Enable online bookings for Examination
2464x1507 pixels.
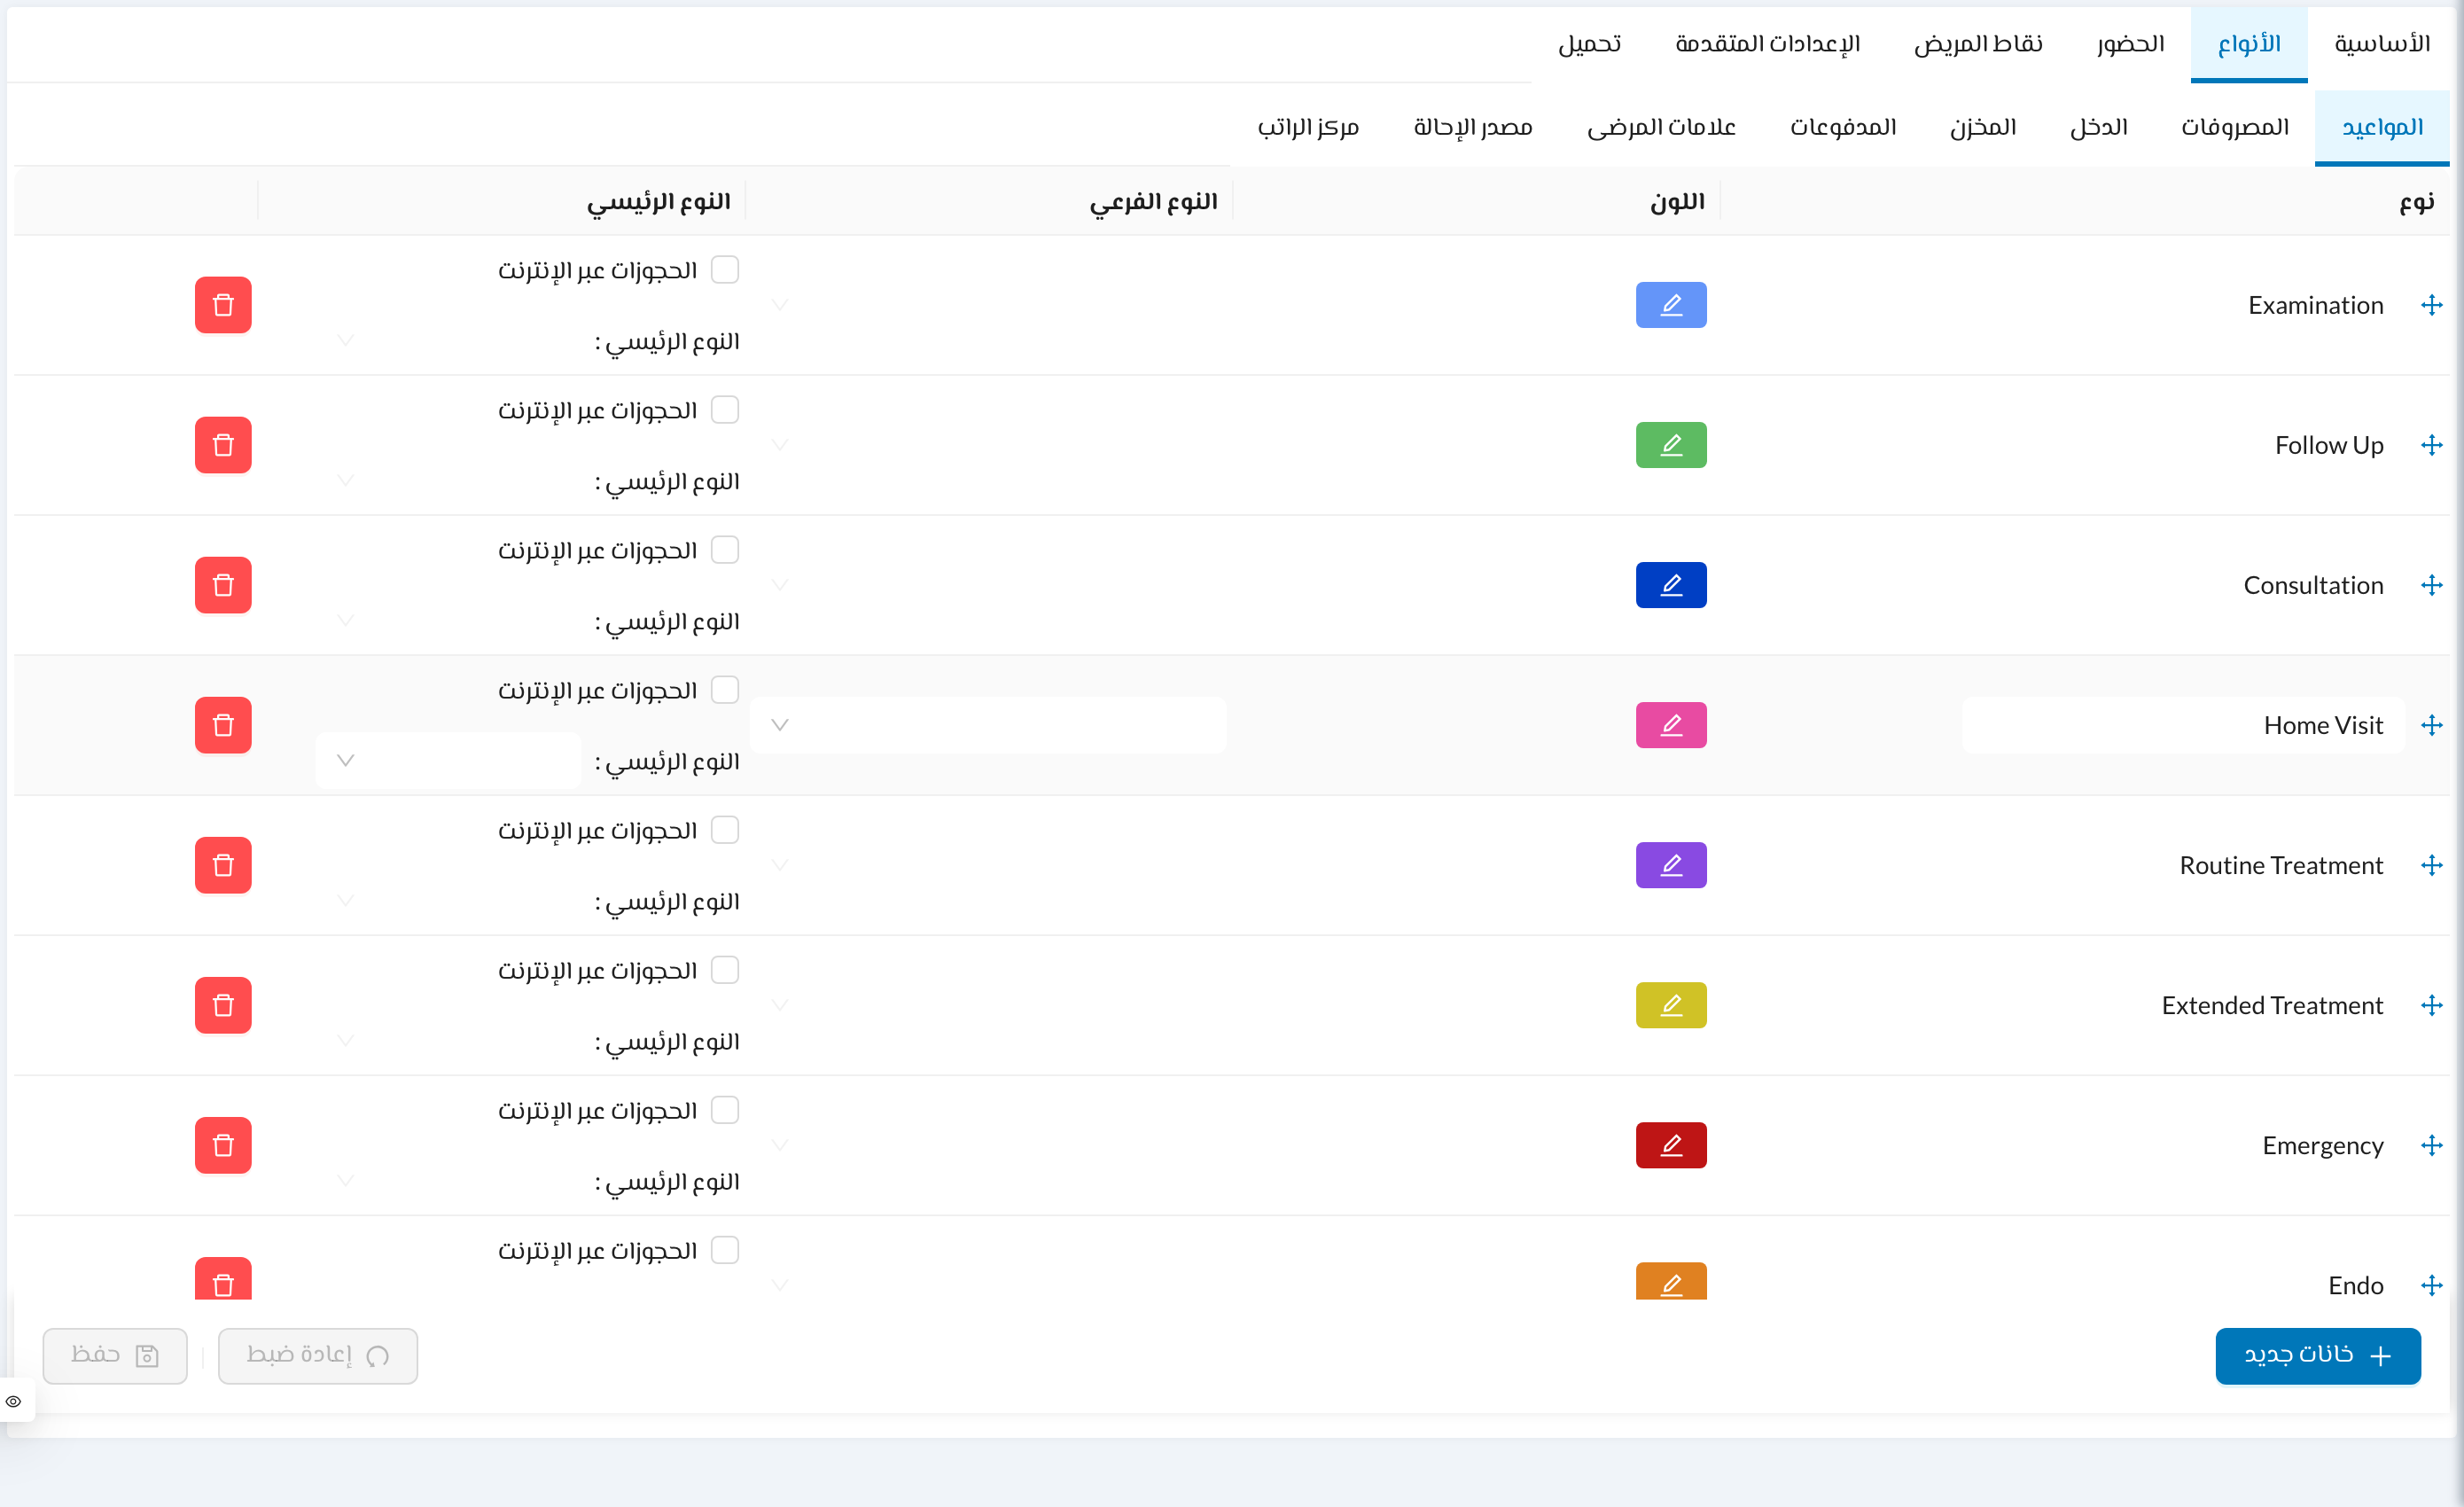click(x=725, y=270)
